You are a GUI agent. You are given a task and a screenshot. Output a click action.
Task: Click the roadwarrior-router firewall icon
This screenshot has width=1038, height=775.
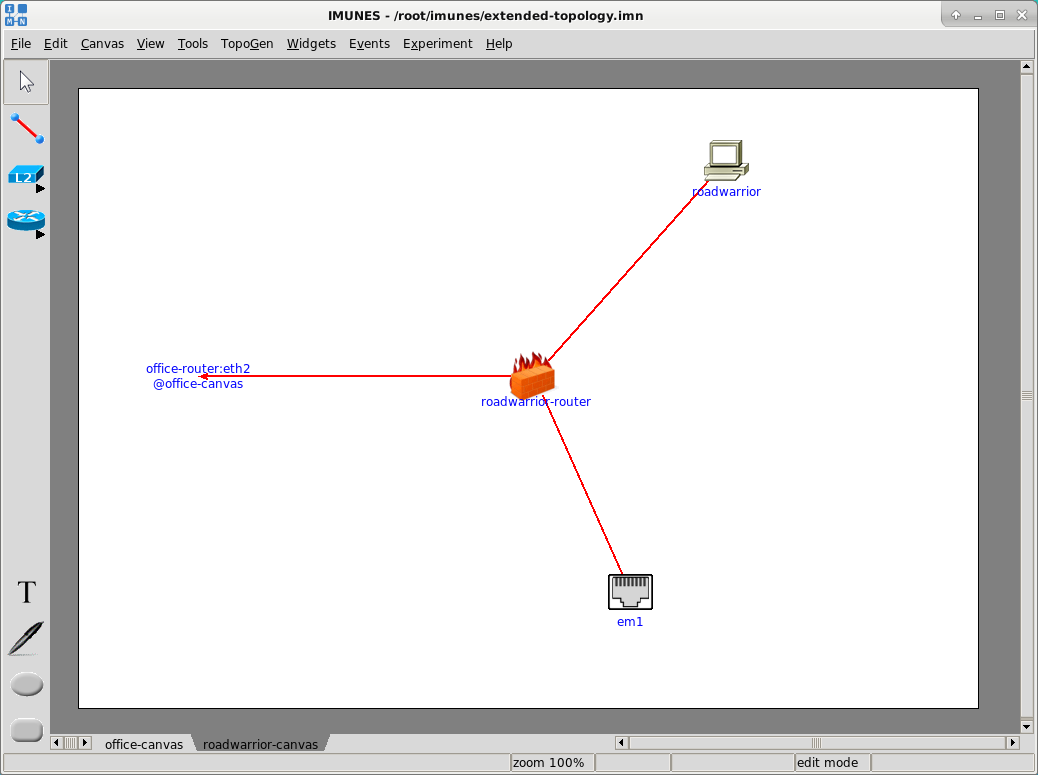tap(532, 375)
